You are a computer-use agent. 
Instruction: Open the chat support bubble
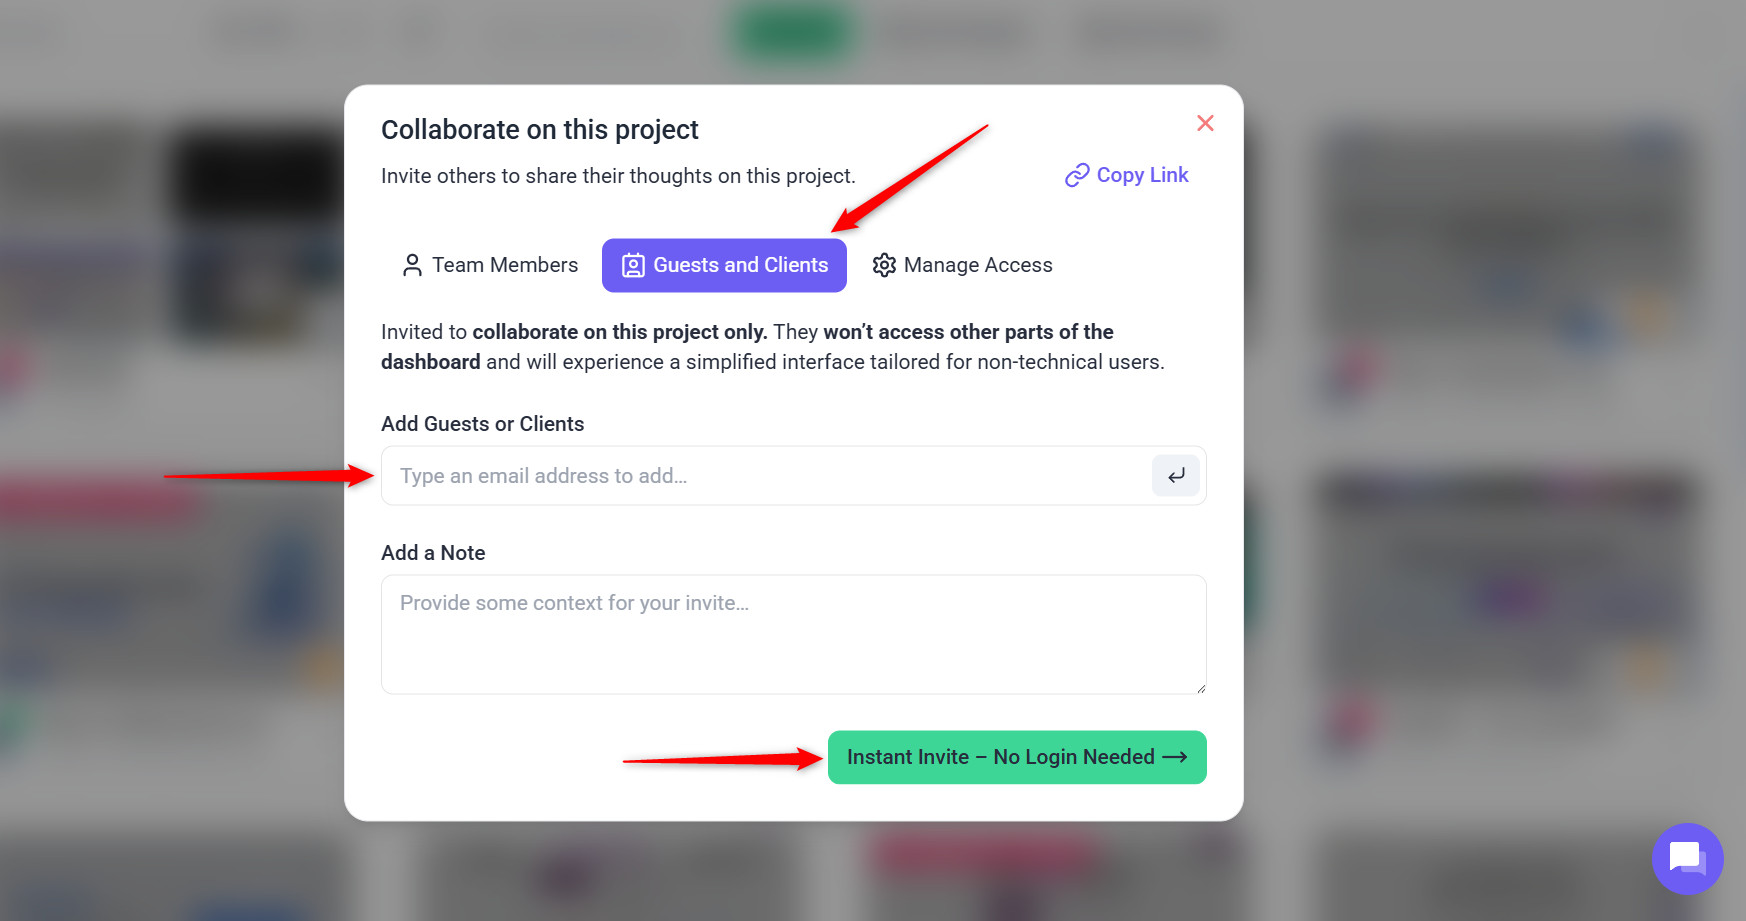point(1687,858)
